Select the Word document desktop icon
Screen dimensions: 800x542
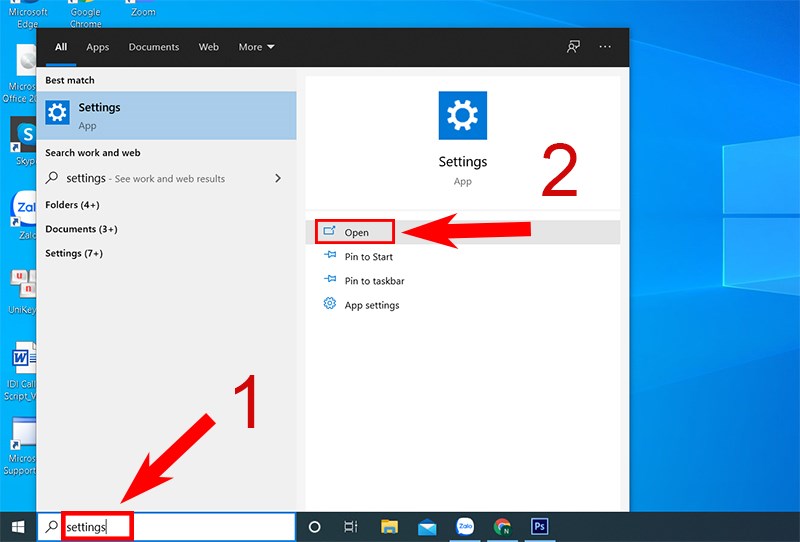pos(20,372)
